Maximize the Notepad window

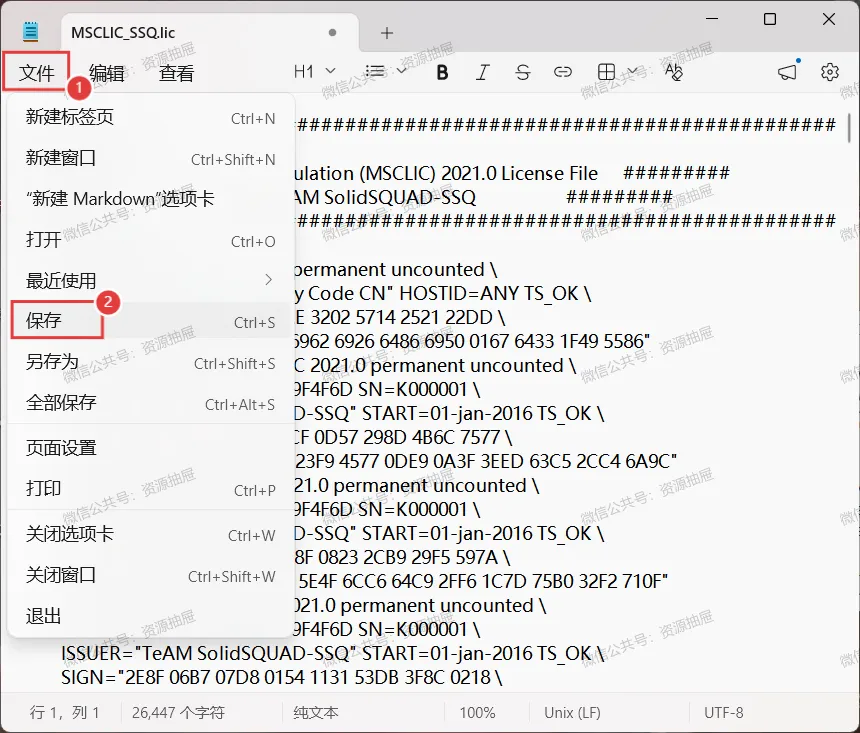click(770, 19)
